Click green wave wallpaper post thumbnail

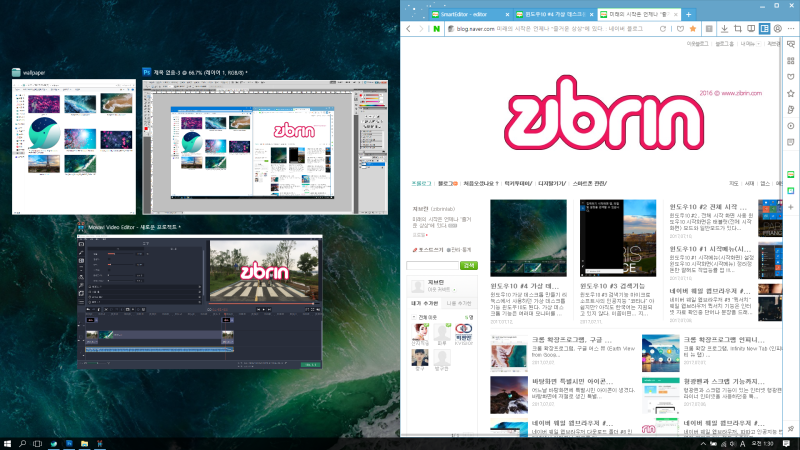pyautogui.click(x=528, y=238)
